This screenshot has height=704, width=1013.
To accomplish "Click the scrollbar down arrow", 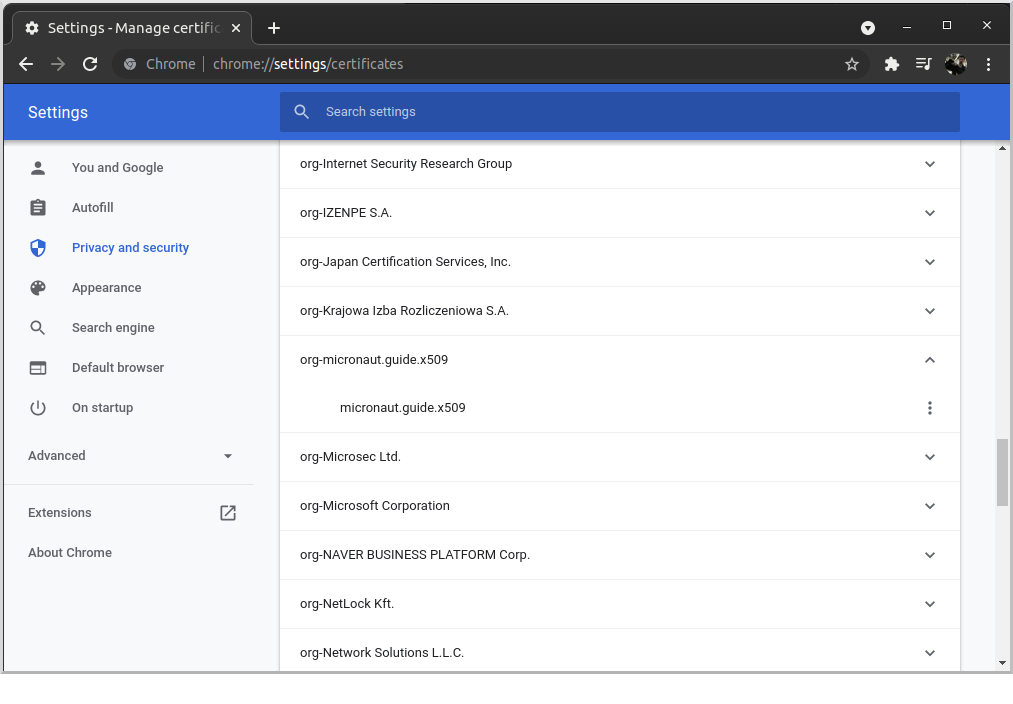I will click(1002, 663).
